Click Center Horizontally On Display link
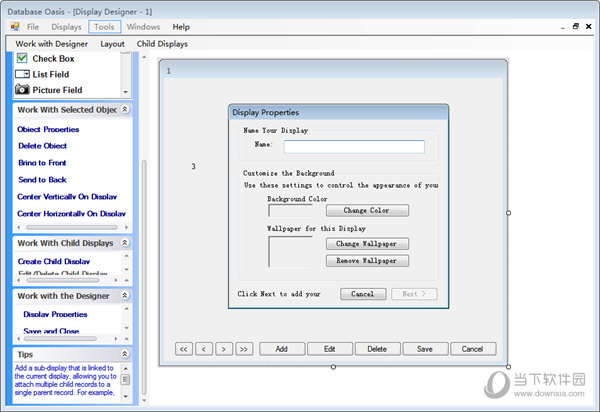Screen dimensions: 600x412 click(x=71, y=213)
